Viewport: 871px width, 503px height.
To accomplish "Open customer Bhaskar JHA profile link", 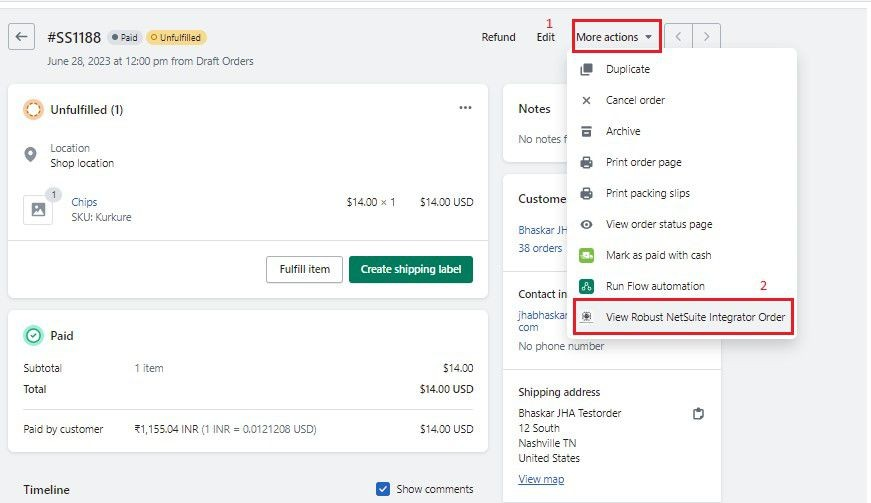I will [543, 230].
